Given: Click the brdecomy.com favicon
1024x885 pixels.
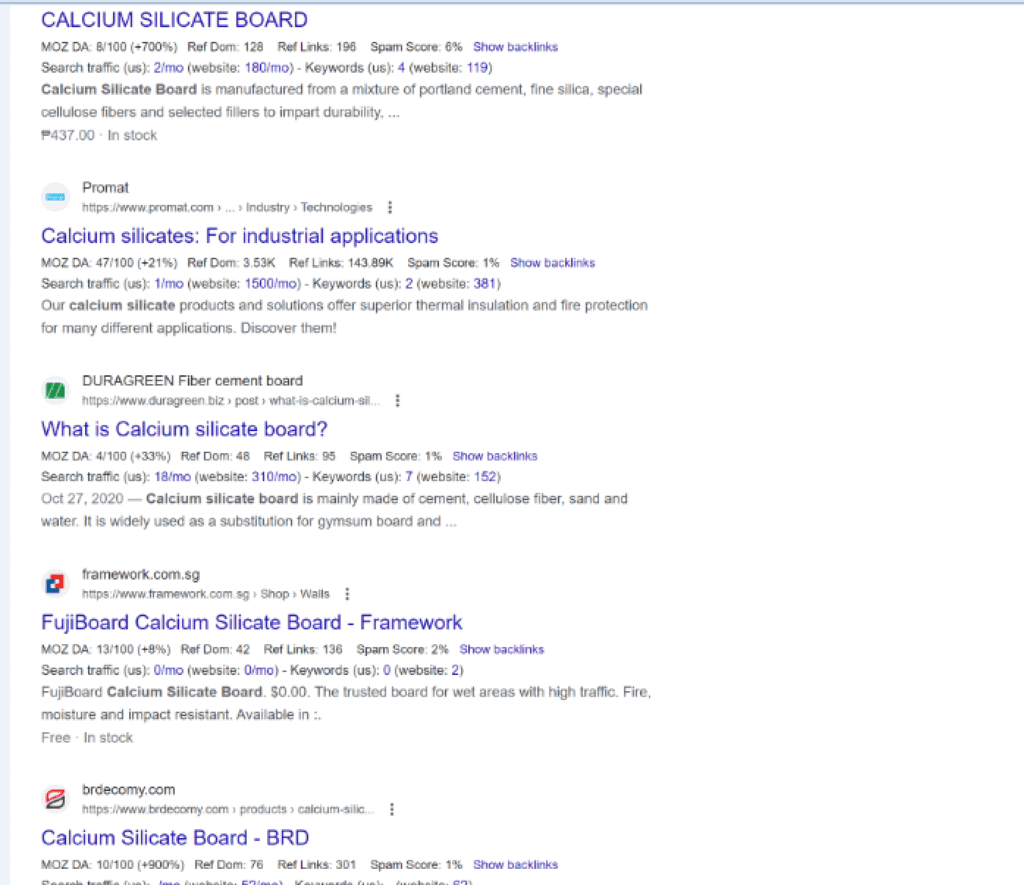Looking at the screenshot, I should click(x=56, y=799).
